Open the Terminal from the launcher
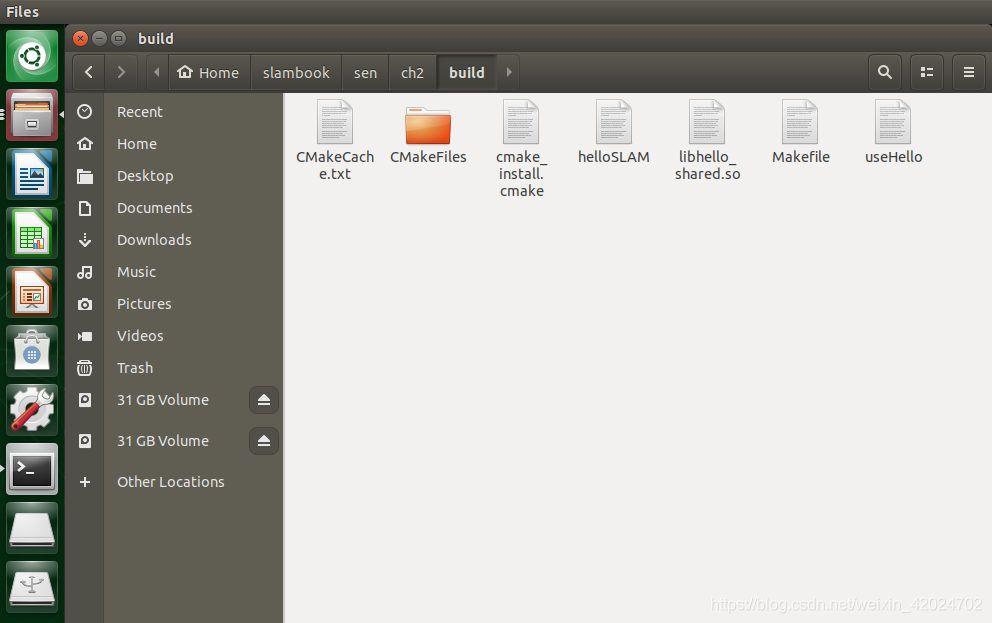This screenshot has height=623, width=992. [32, 469]
